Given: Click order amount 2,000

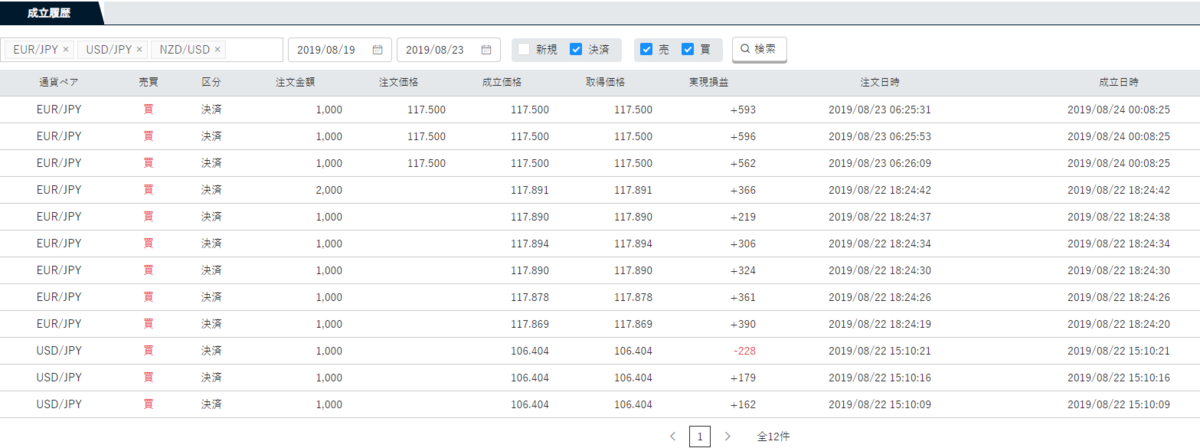Looking at the screenshot, I should pyautogui.click(x=328, y=190).
